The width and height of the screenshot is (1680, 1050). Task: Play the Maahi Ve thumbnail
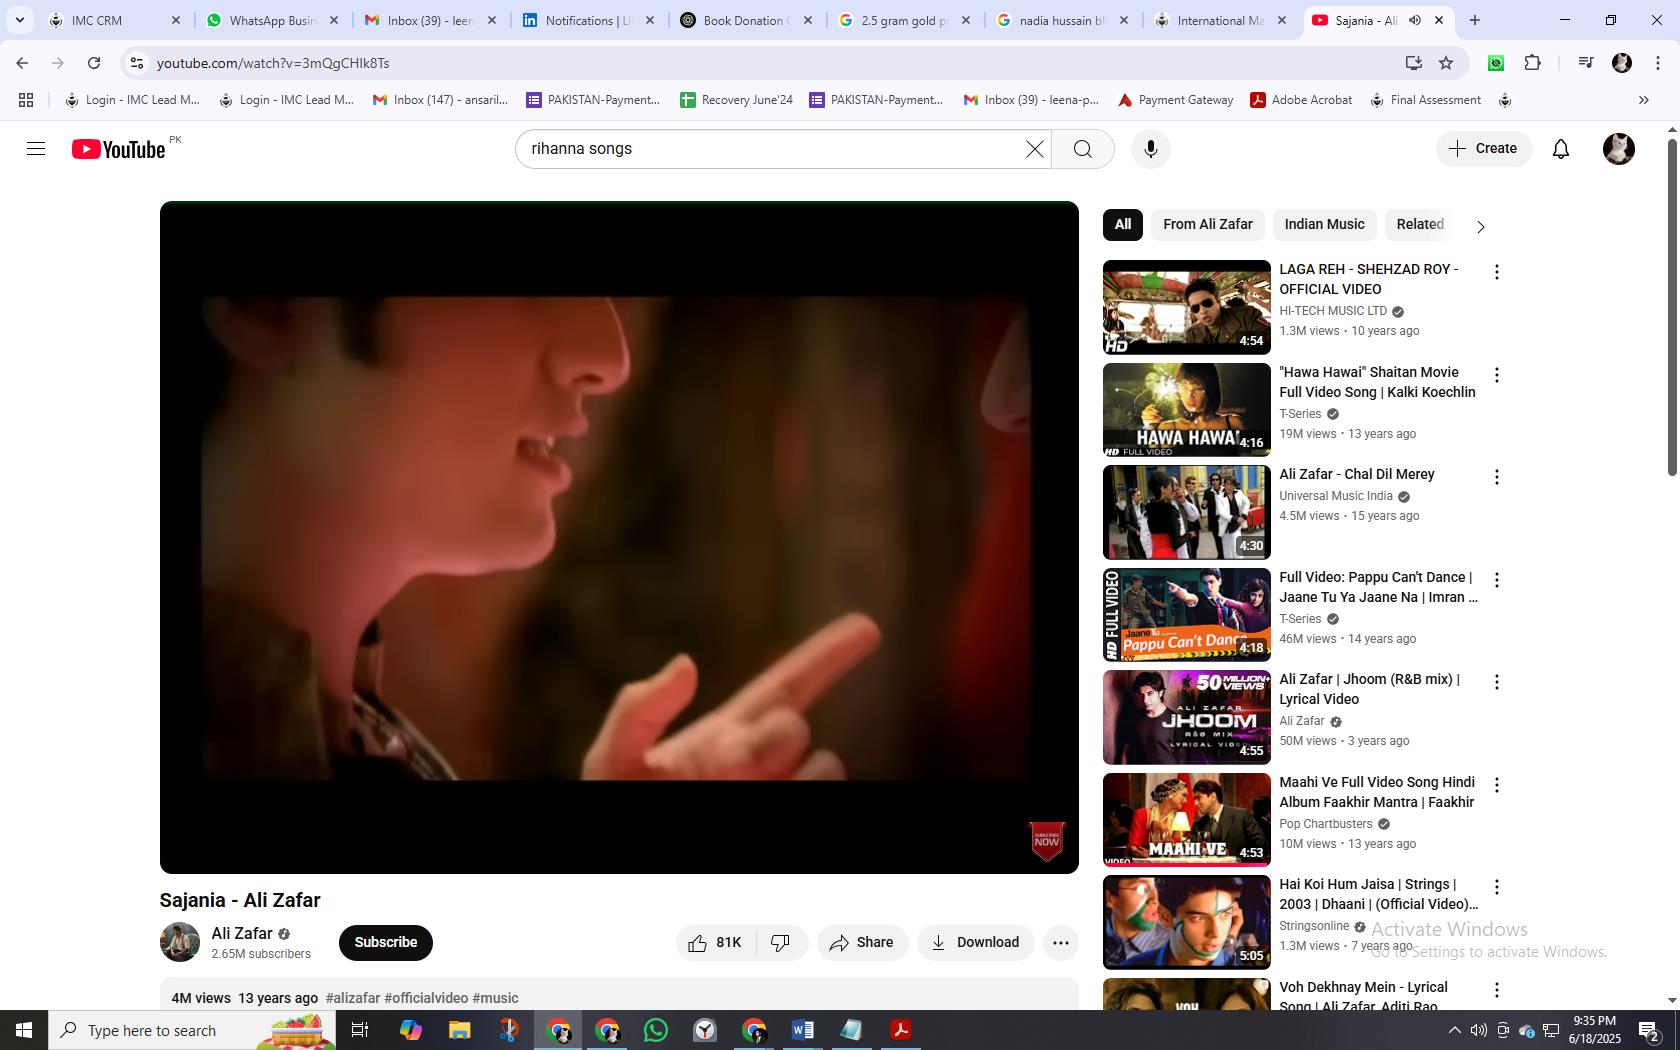pos(1187,820)
